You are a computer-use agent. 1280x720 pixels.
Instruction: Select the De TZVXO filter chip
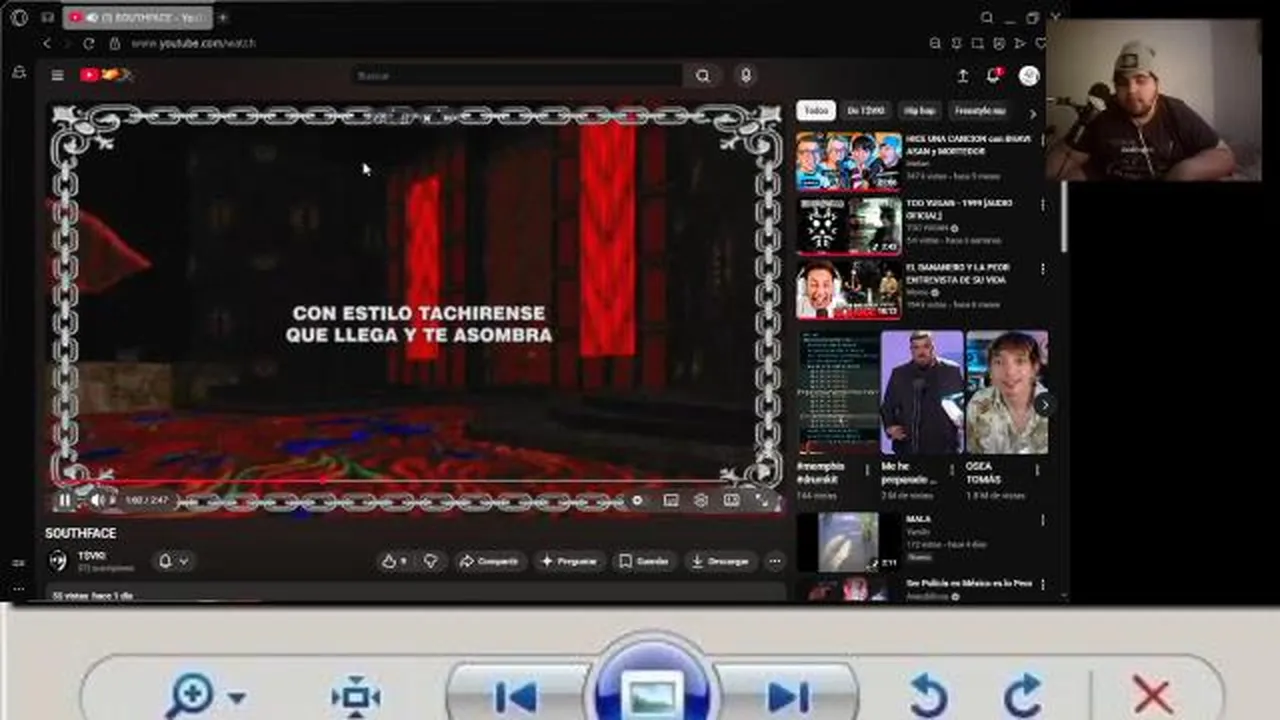click(865, 111)
